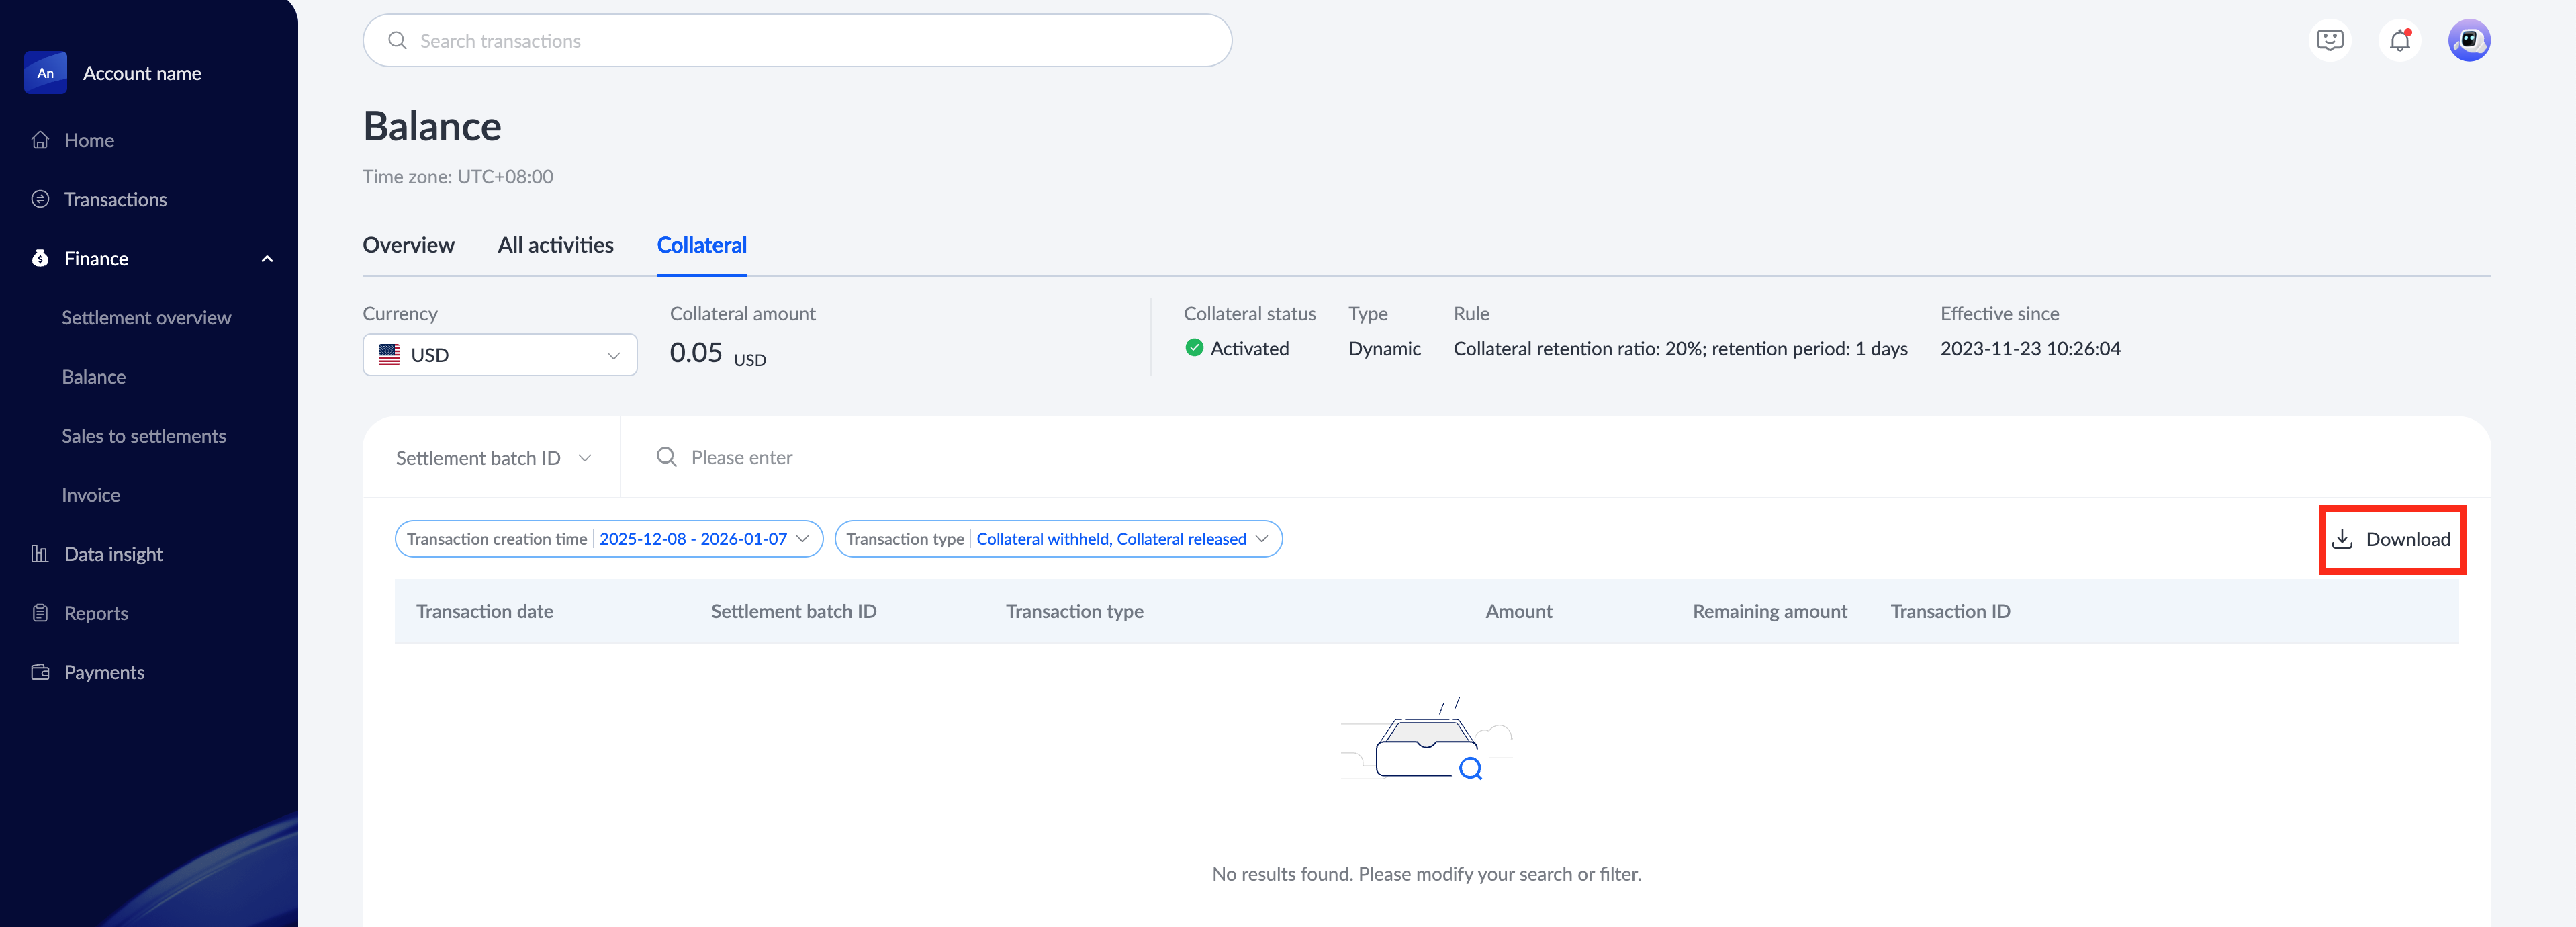Open the user avatar profile menu
Viewport: 2576px width, 927px height.
pyautogui.click(x=2468, y=41)
